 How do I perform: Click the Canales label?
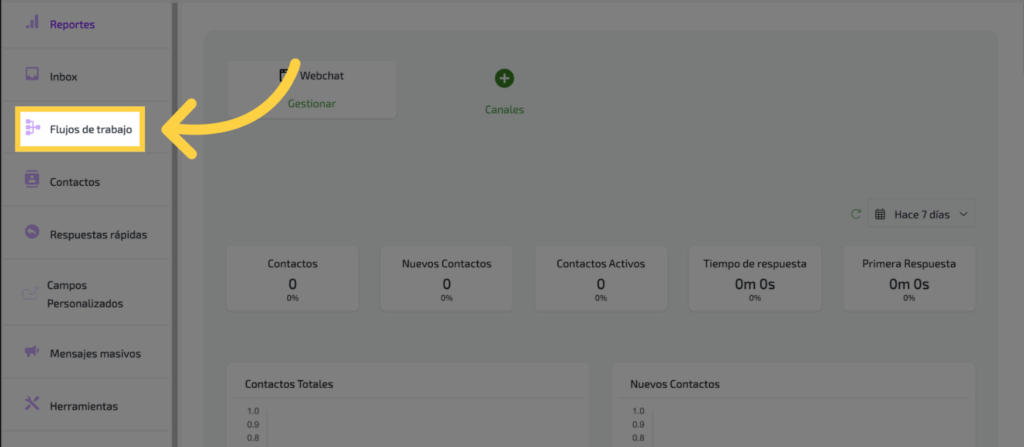tap(504, 110)
